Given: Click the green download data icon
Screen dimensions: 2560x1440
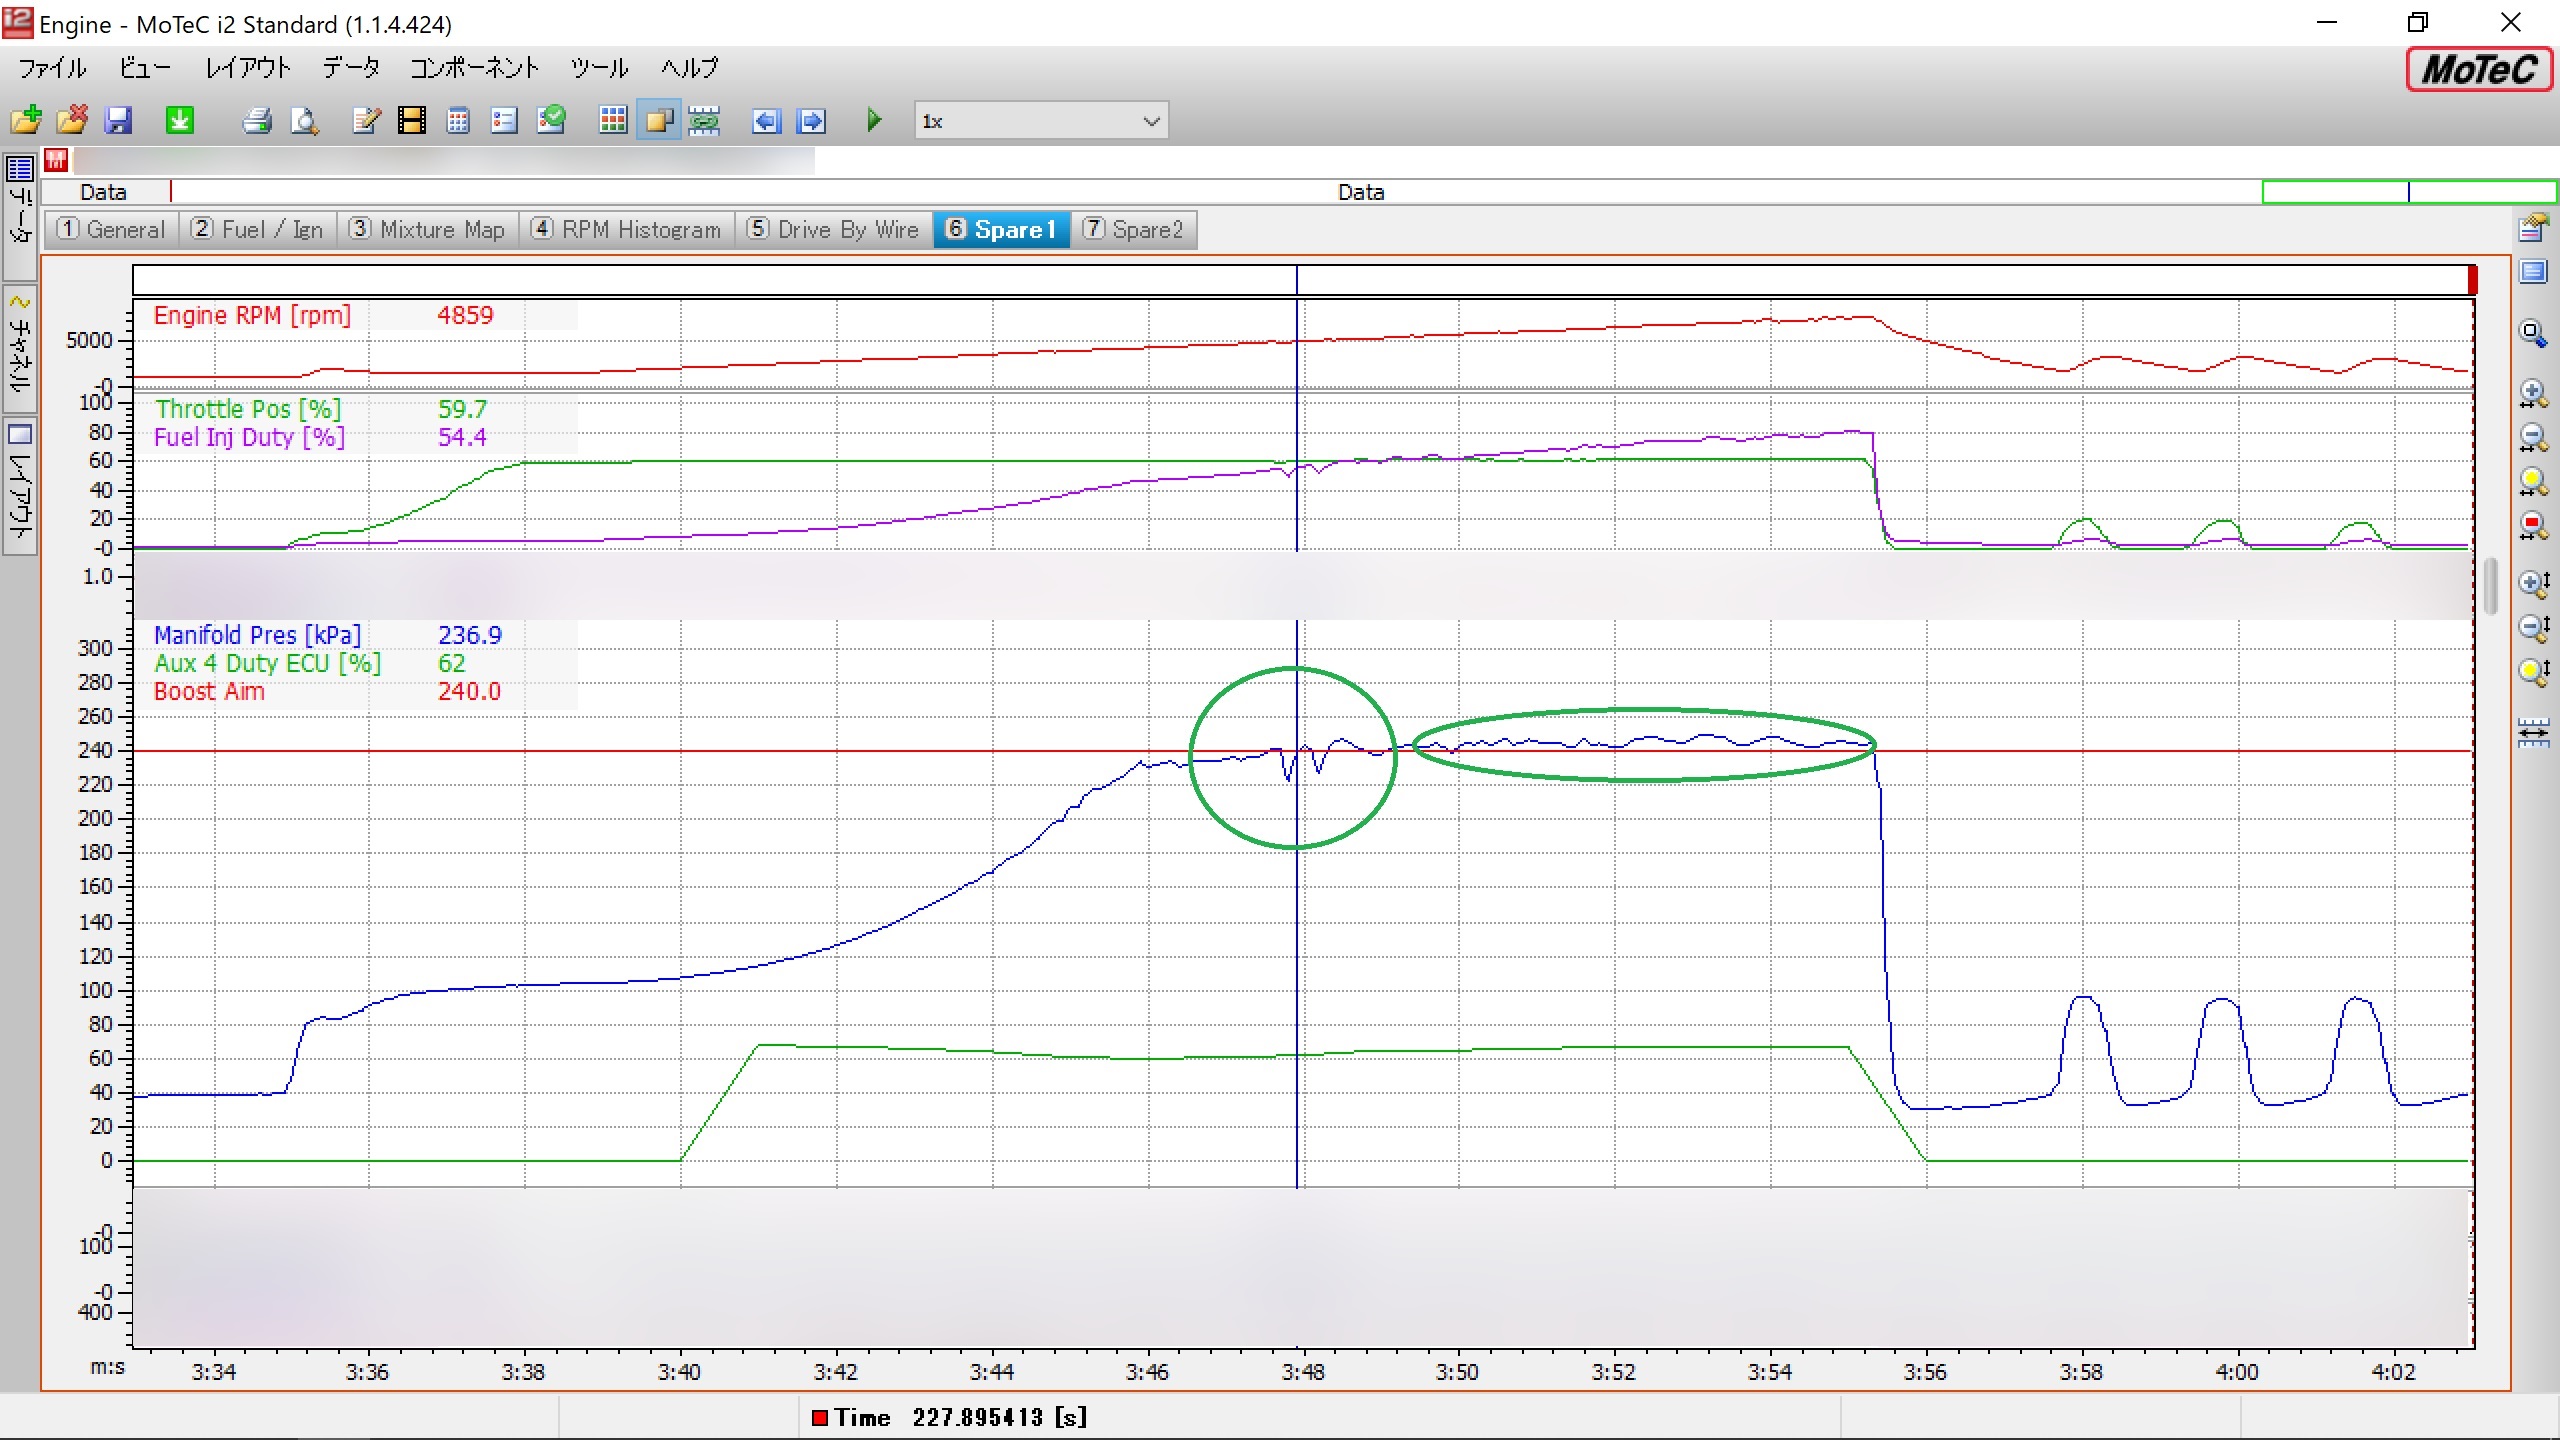Looking at the screenshot, I should point(180,121).
